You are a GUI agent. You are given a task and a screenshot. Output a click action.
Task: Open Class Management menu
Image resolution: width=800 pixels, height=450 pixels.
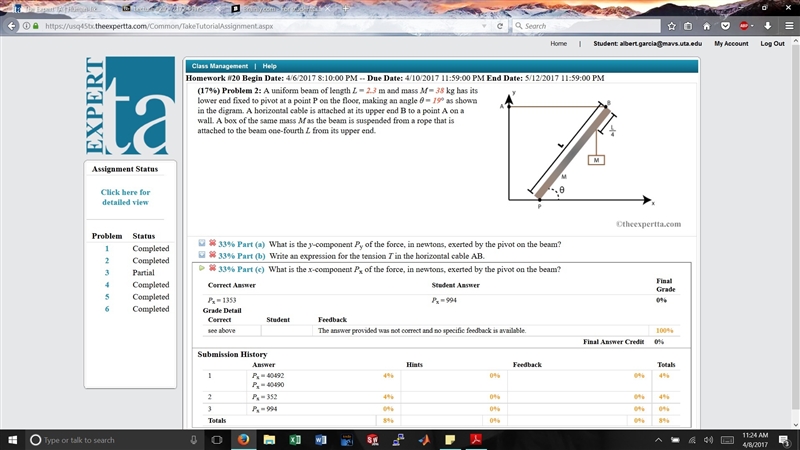[x=220, y=66]
